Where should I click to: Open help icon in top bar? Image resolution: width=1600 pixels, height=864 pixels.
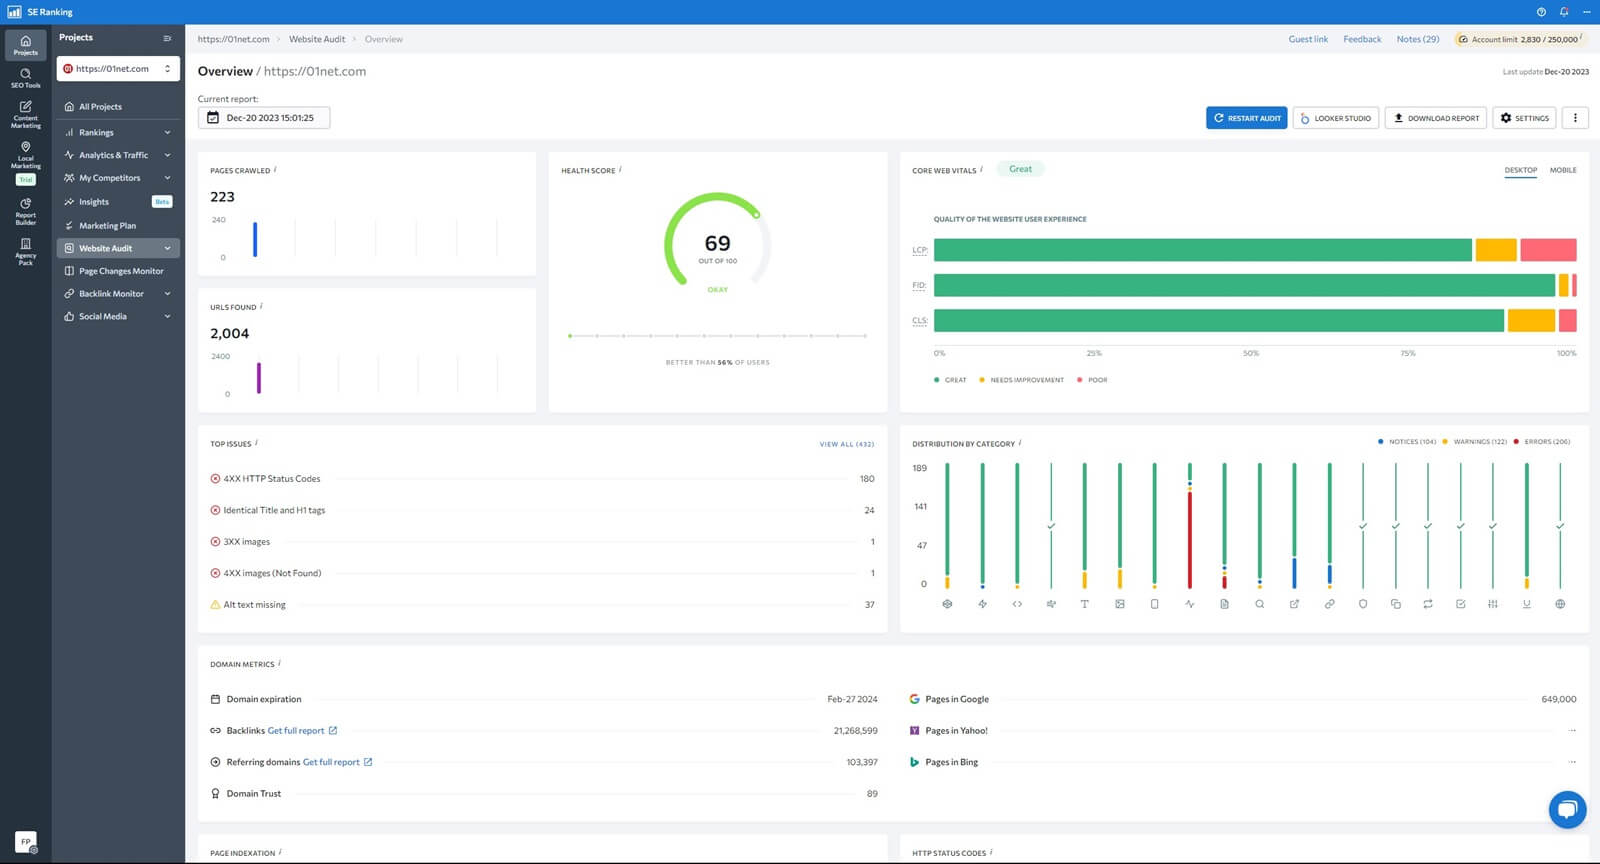1541,12
